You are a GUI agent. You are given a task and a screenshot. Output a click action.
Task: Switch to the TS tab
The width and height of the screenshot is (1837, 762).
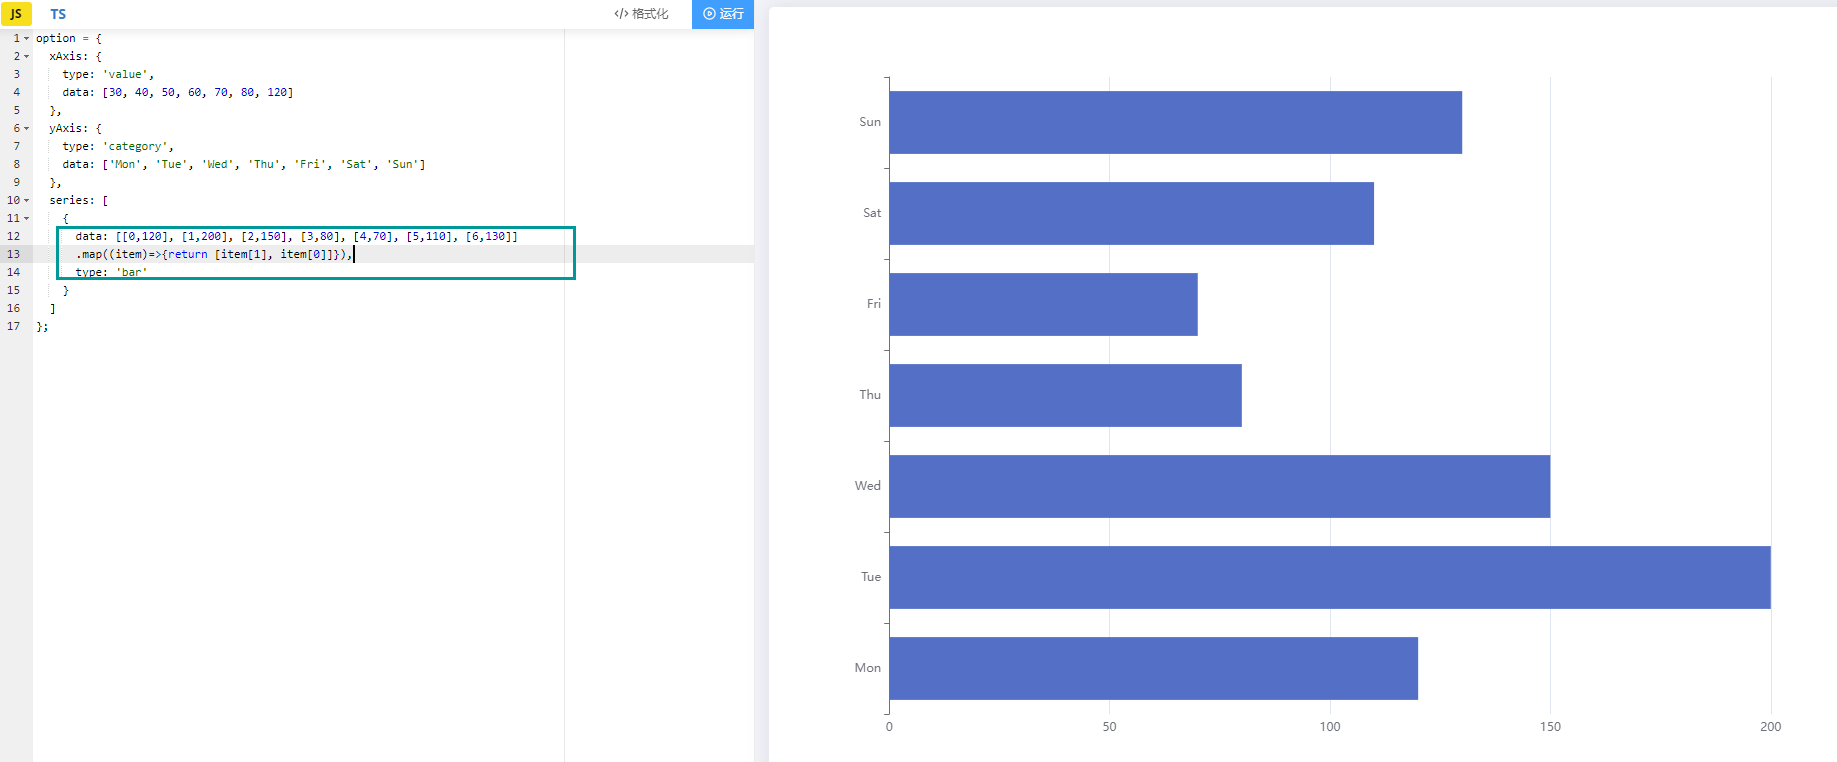pyautogui.click(x=58, y=14)
